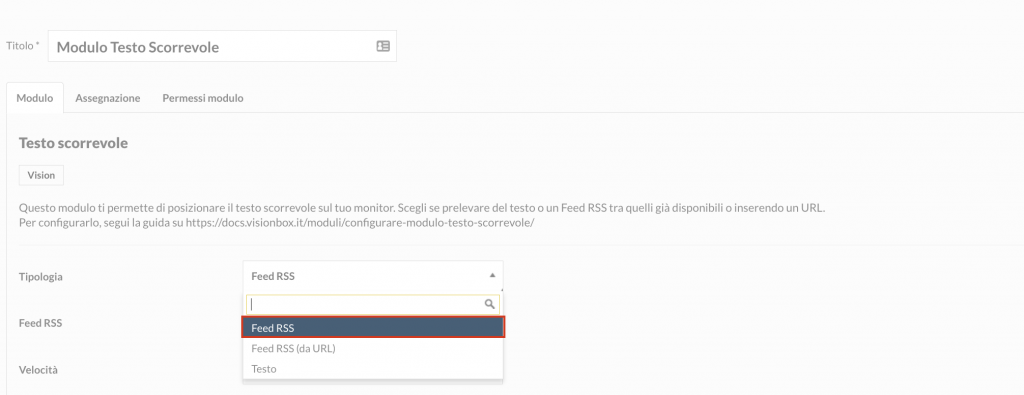Click the magnifier icon in dropdown search

click(489, 304)
